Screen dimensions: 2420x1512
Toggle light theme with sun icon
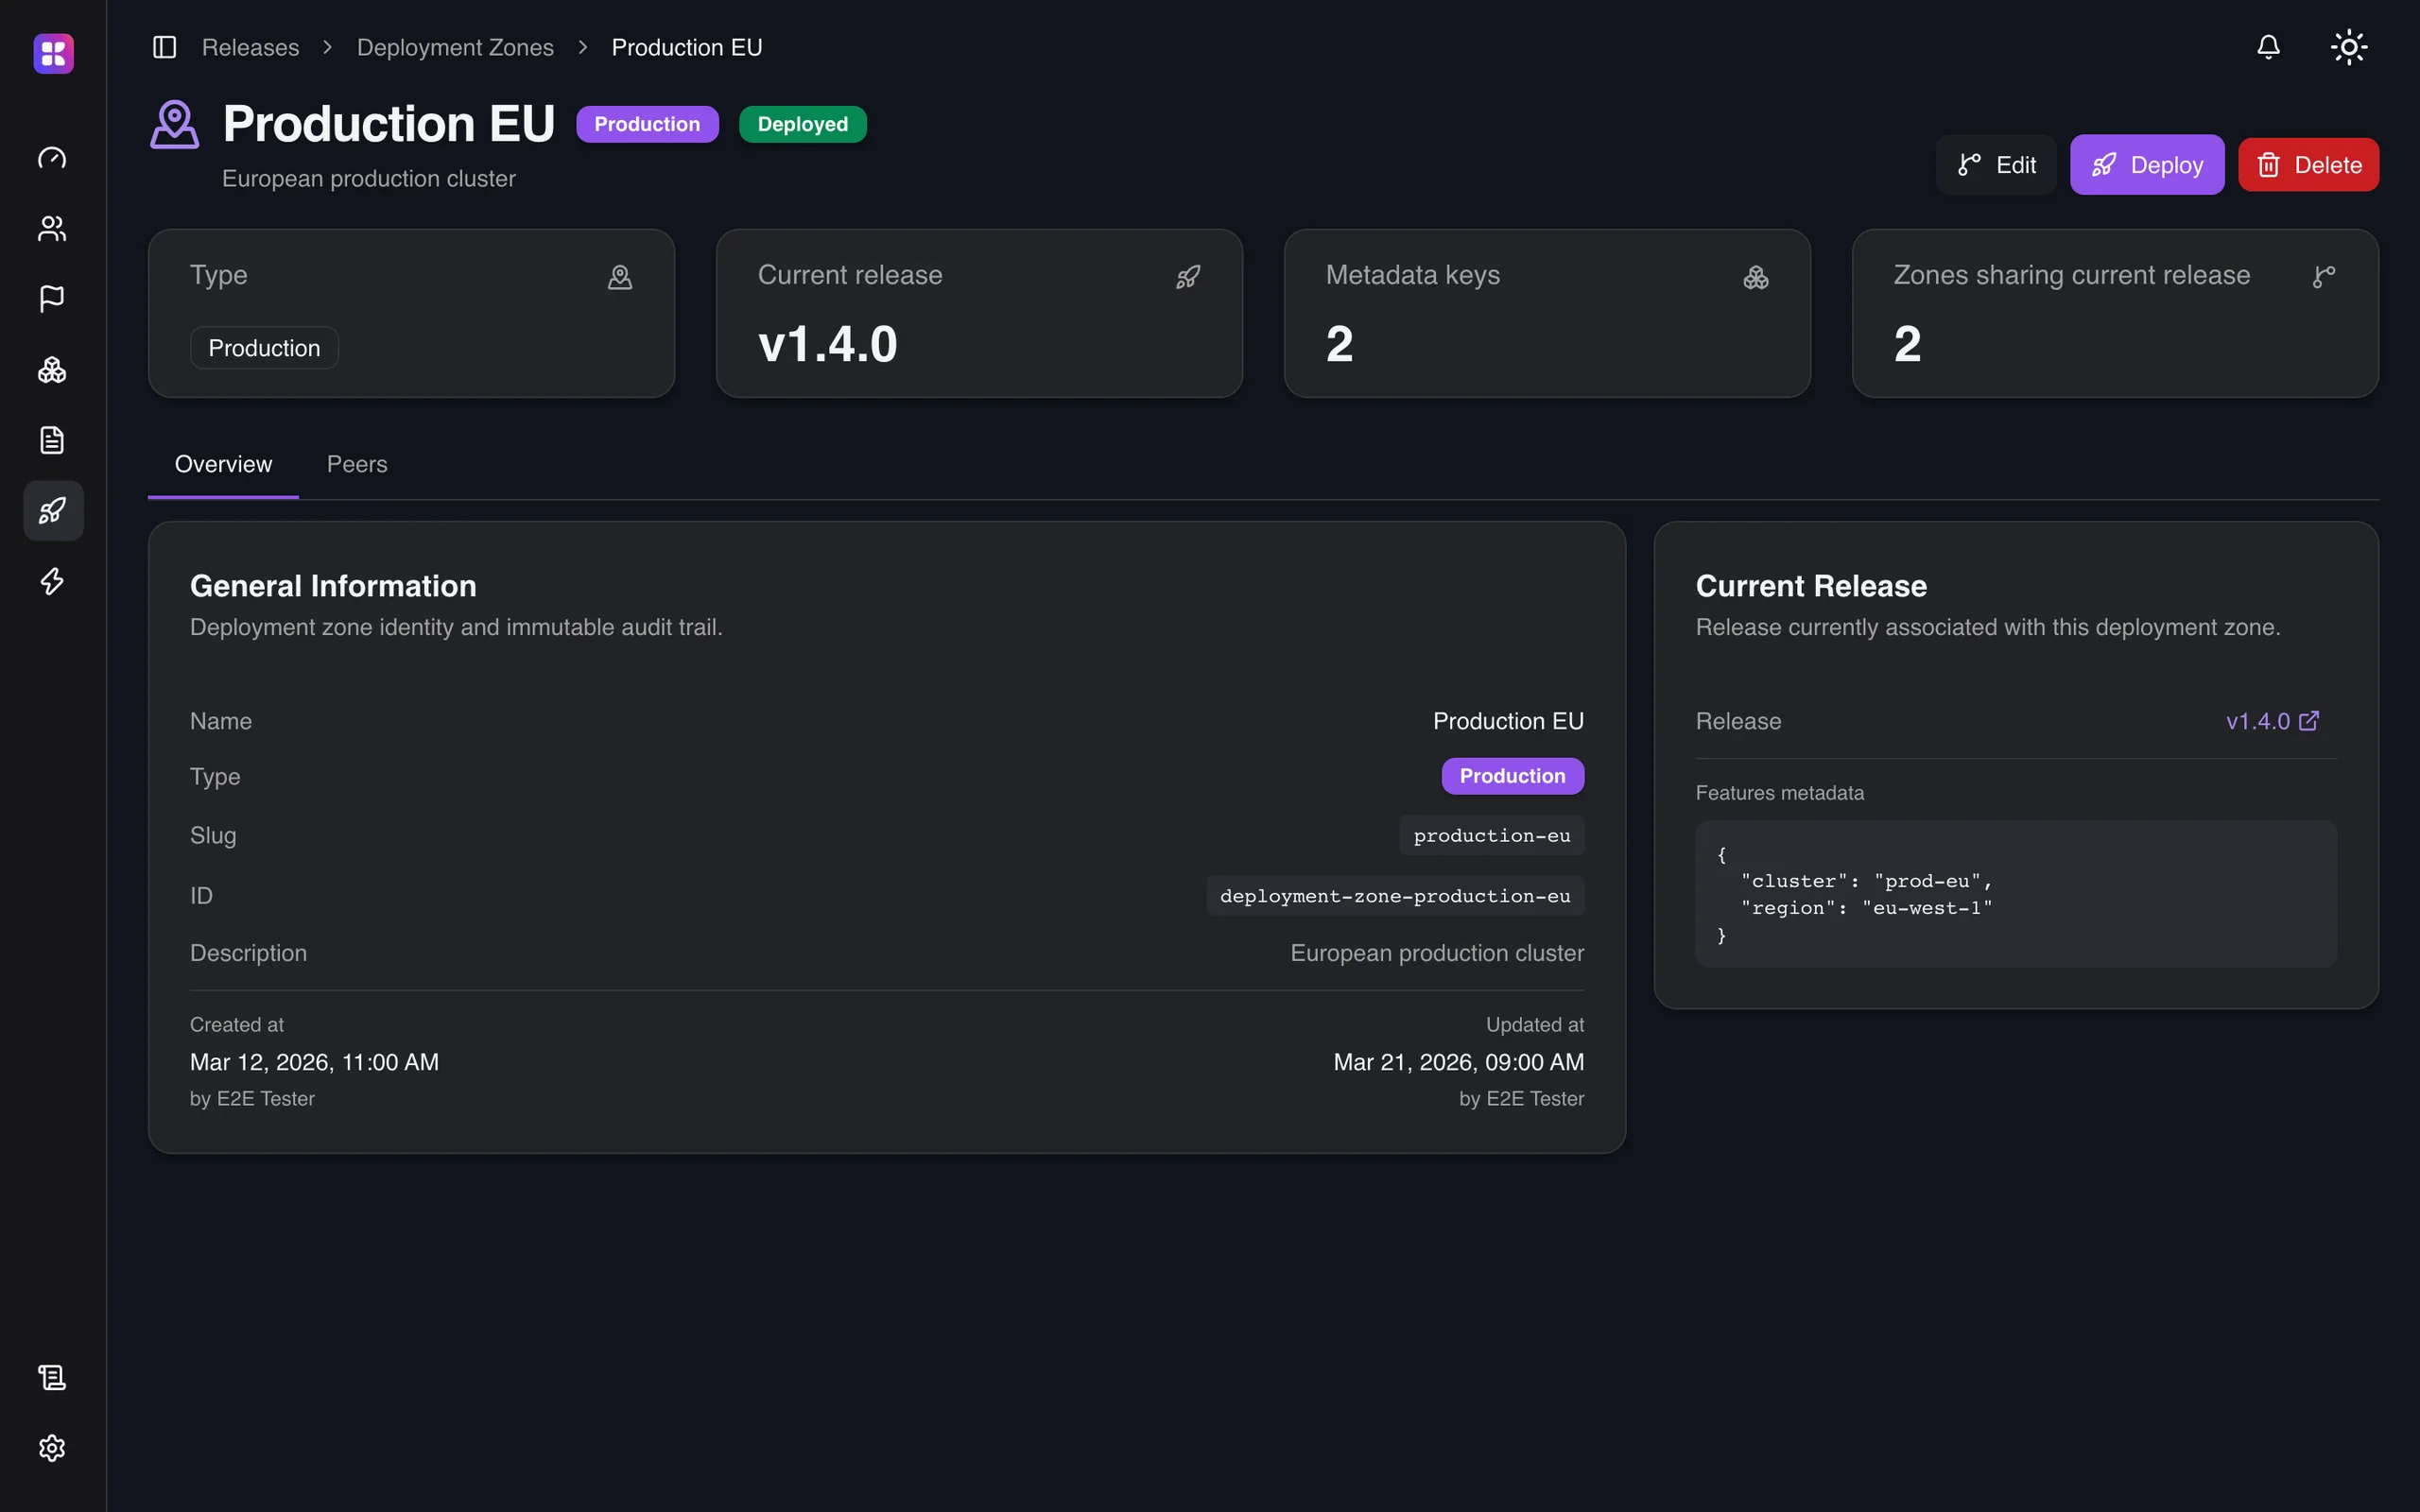(x=2349, y=47)
